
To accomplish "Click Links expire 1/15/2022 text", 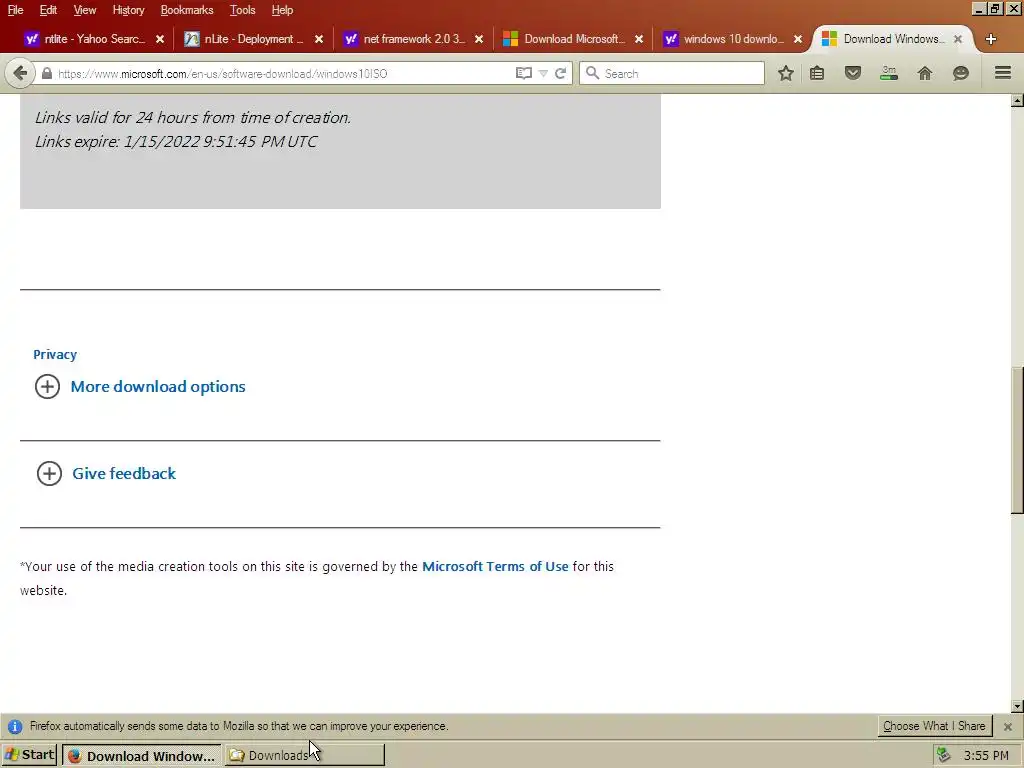I will [176, 142].
